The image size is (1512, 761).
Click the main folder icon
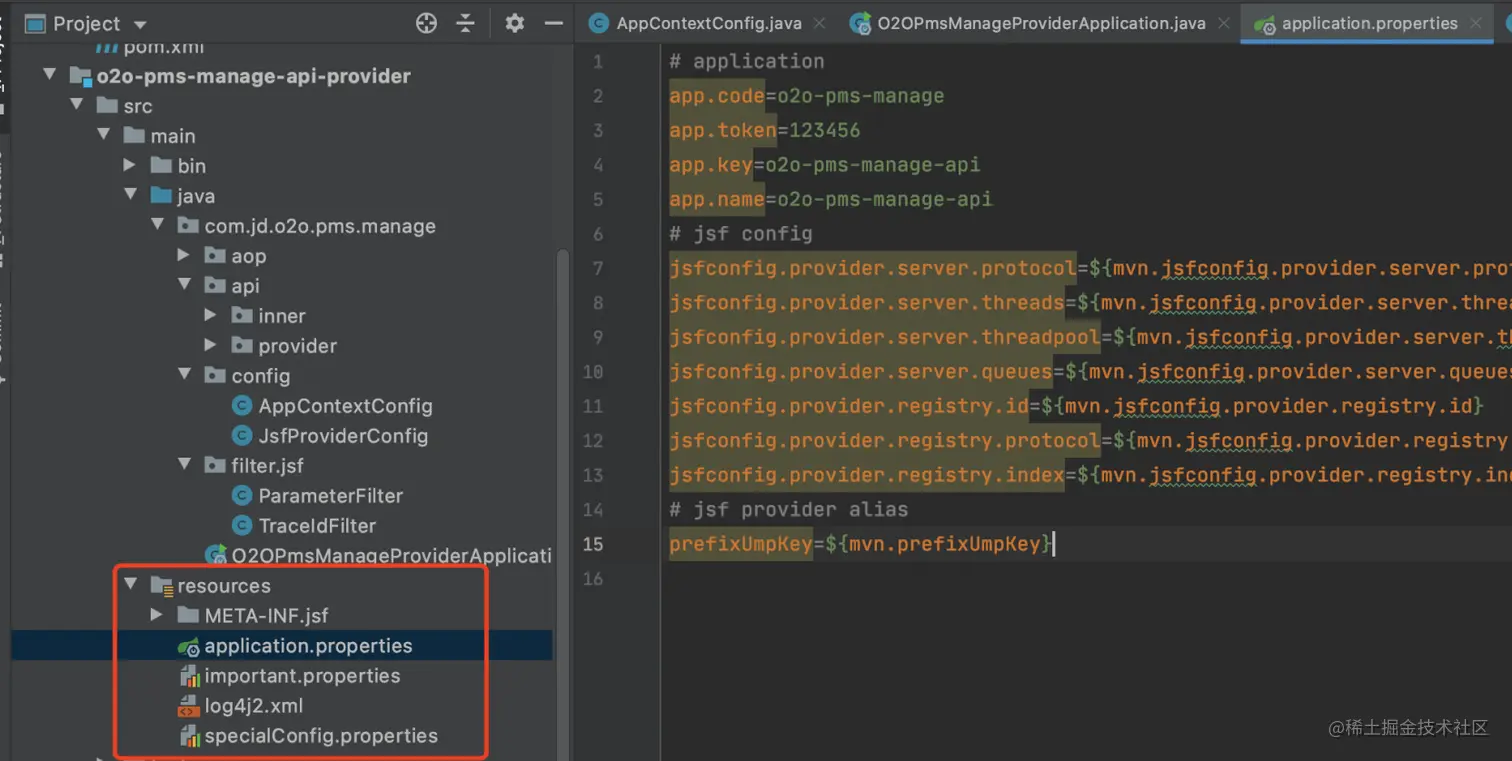coord(134,136)
